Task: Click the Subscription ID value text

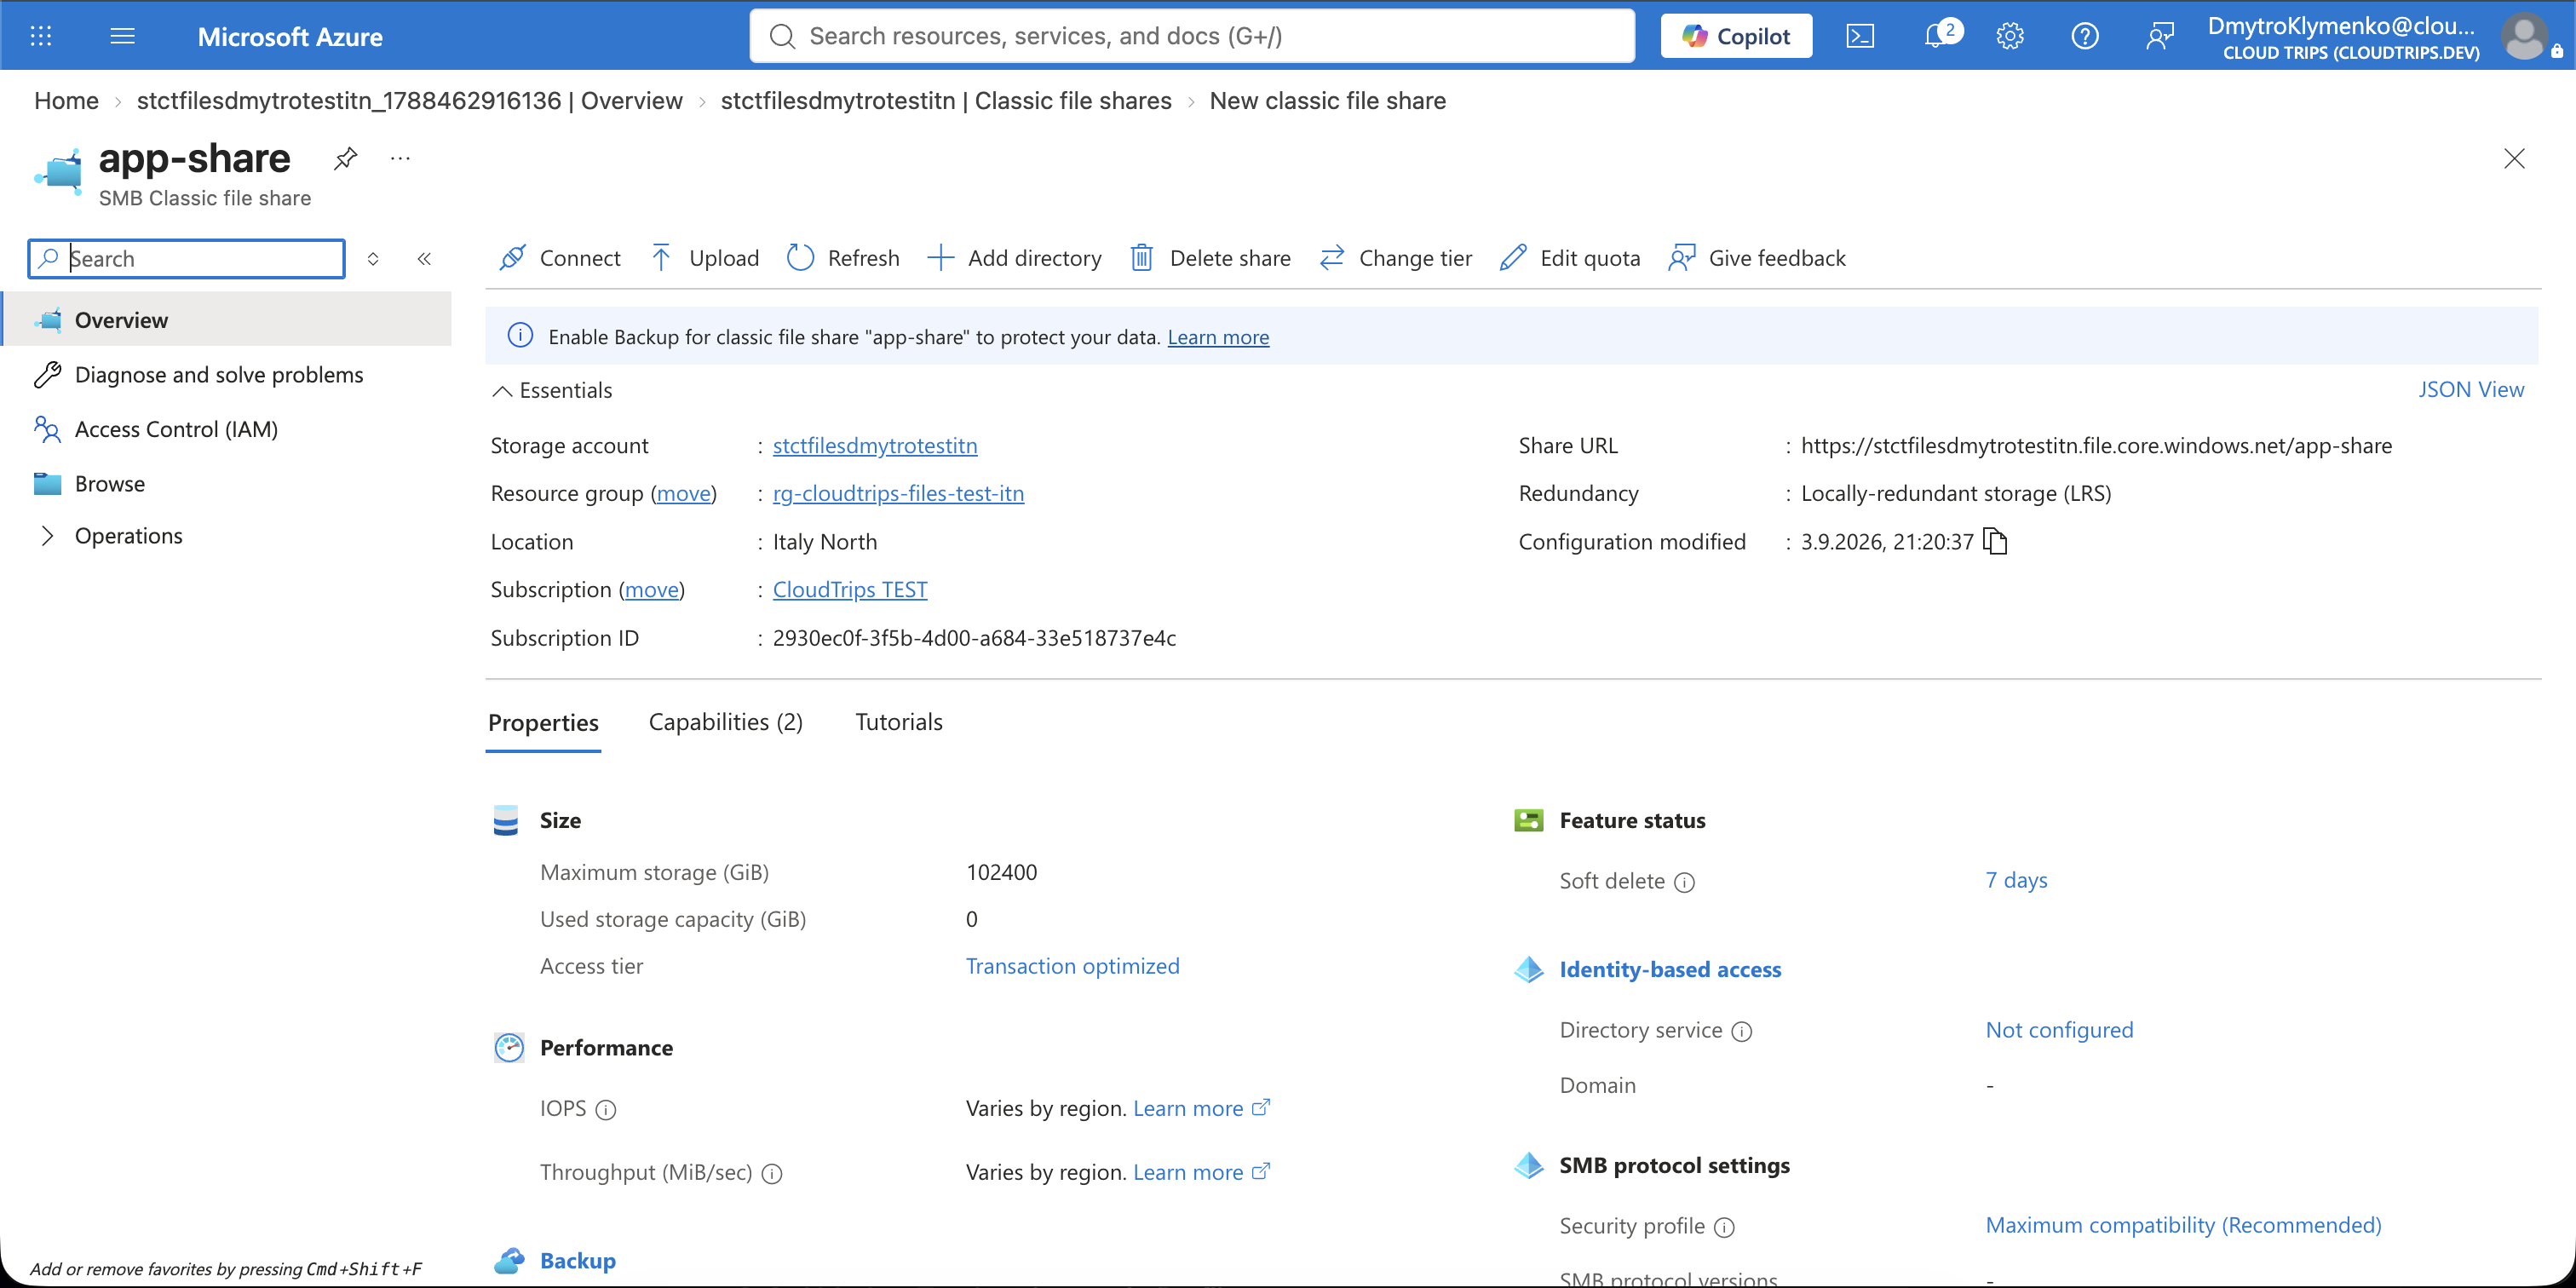Action: pyautogui.click(x=974, y=638)
